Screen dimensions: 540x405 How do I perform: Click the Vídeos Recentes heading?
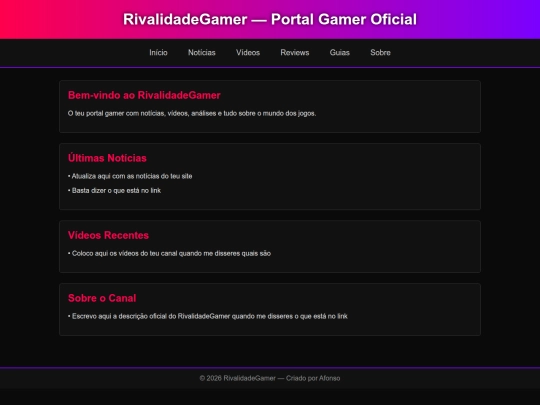pos(108,235)
